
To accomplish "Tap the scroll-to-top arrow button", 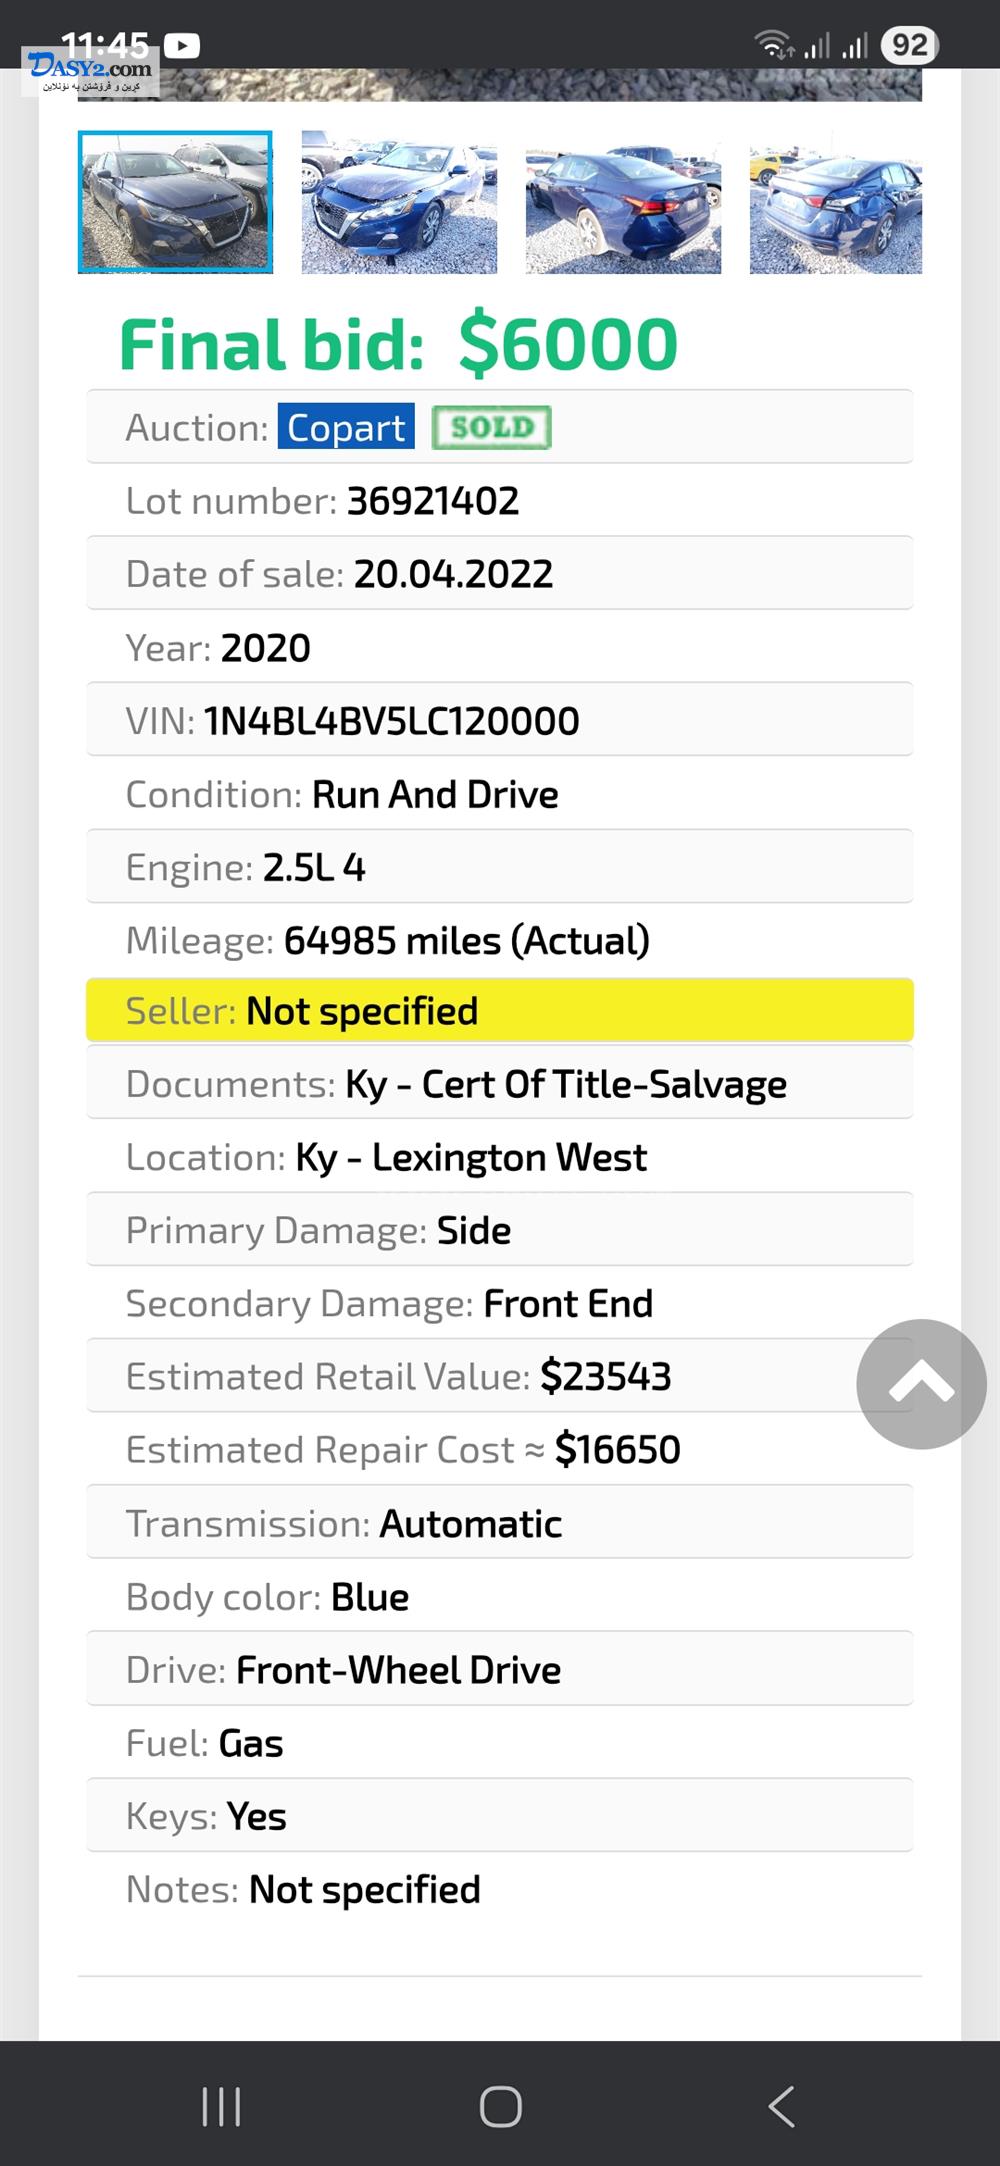I will pyautogui.click(x=921, y=1384).
